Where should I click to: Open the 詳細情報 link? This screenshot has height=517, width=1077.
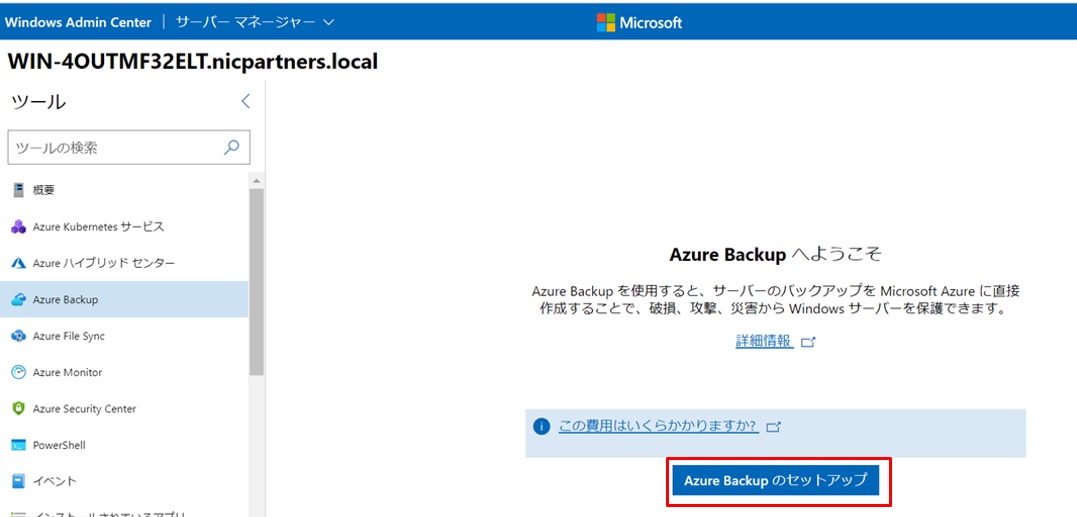[x=764, y=341]
